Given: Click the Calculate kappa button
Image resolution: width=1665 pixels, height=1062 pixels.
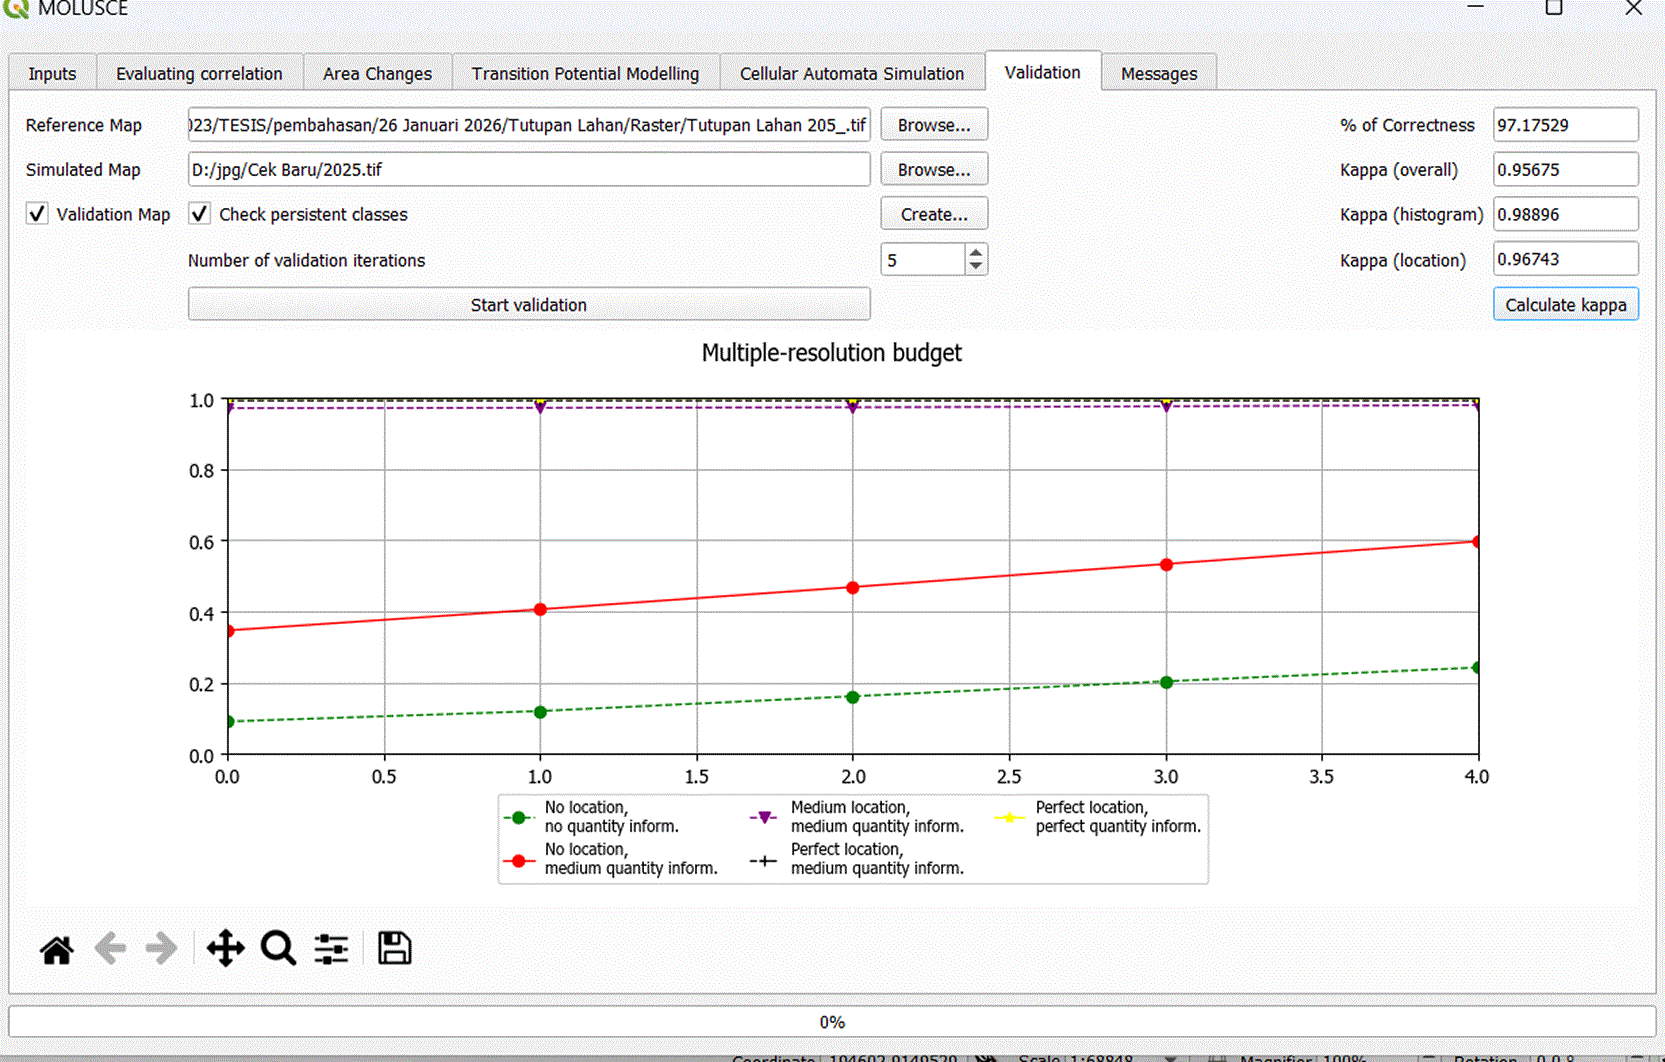Looking at the screenshot, I should [x=1566, y=304].
